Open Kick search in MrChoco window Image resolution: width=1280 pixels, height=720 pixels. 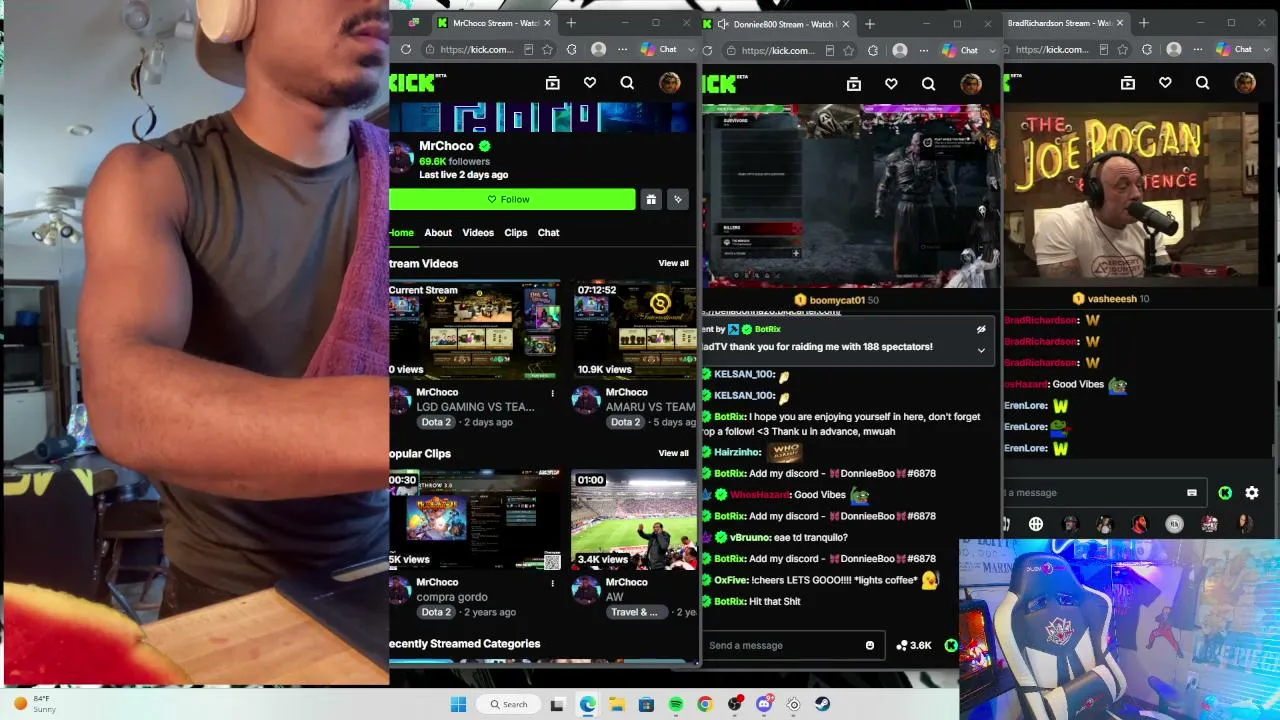click(x=627, y=84)
